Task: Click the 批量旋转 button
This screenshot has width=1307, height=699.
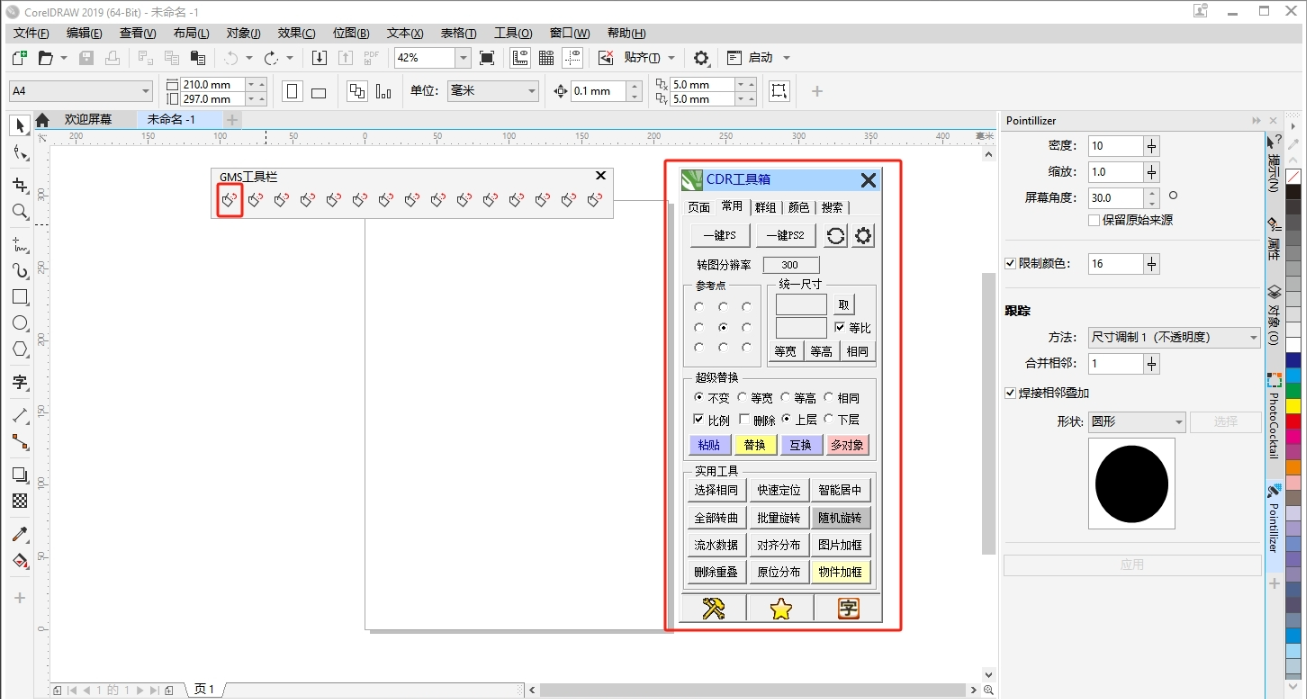Action: point(779,518)
